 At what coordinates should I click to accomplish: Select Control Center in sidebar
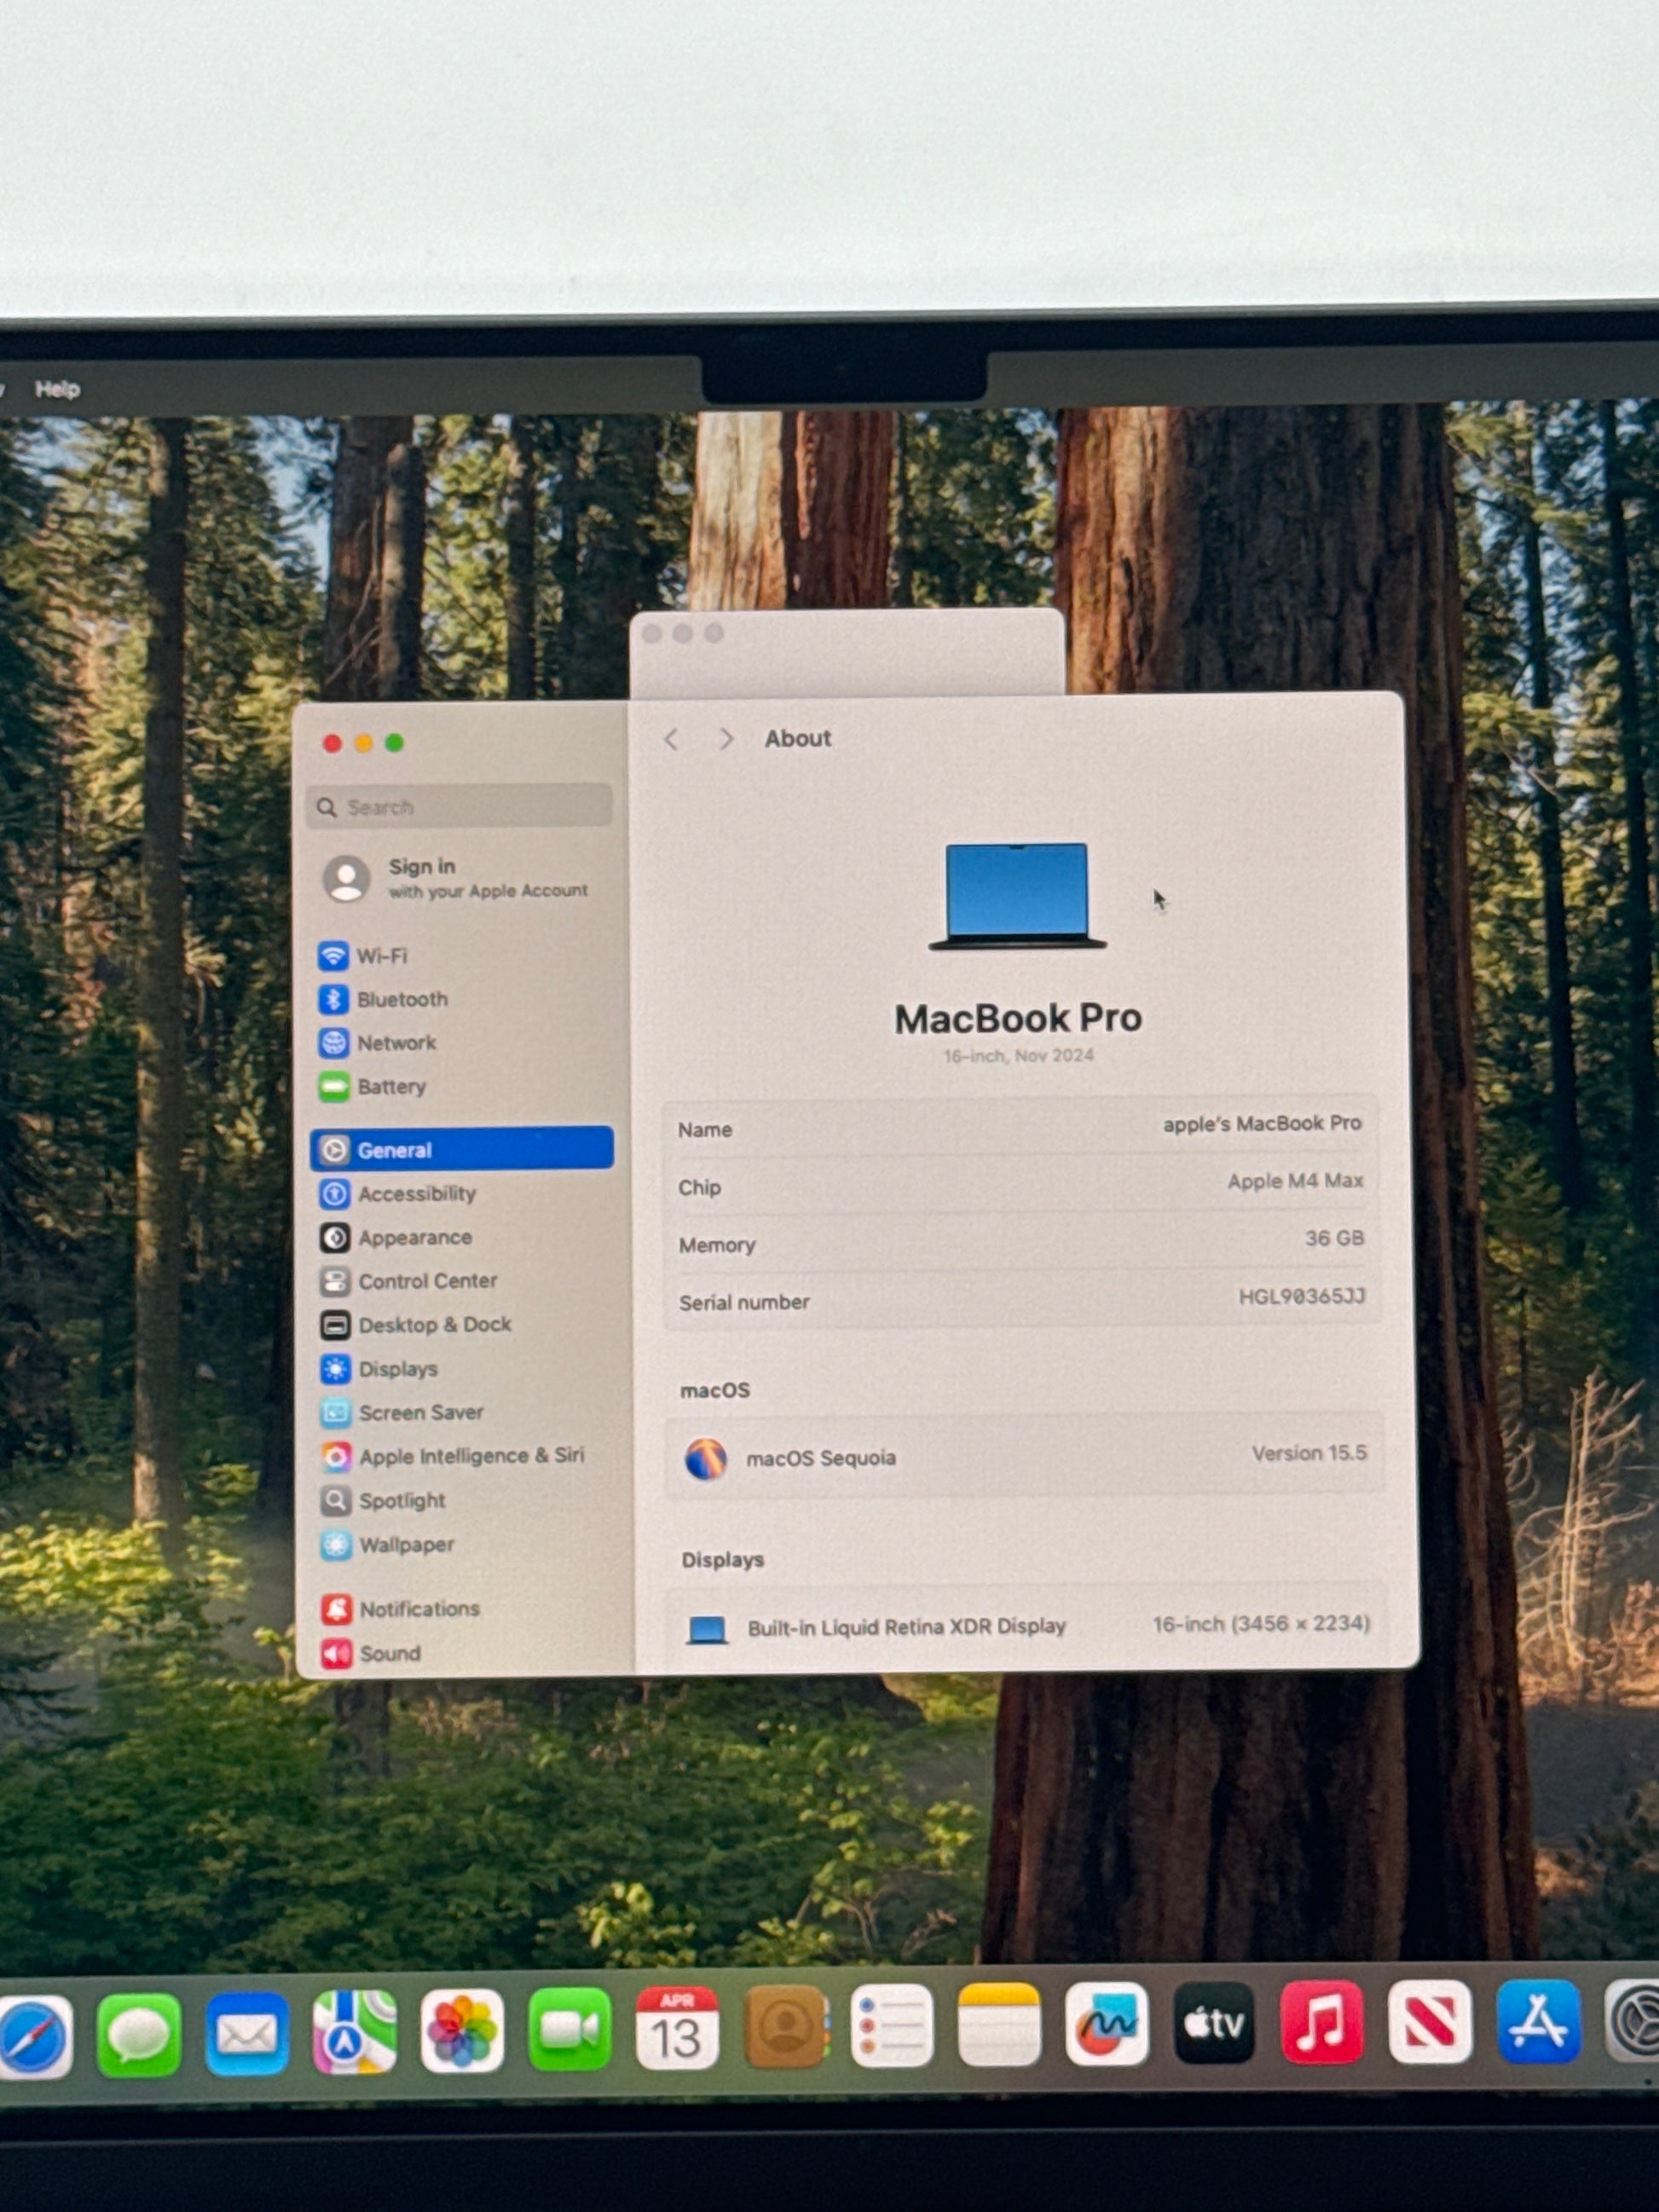[x=426, y=1281]
